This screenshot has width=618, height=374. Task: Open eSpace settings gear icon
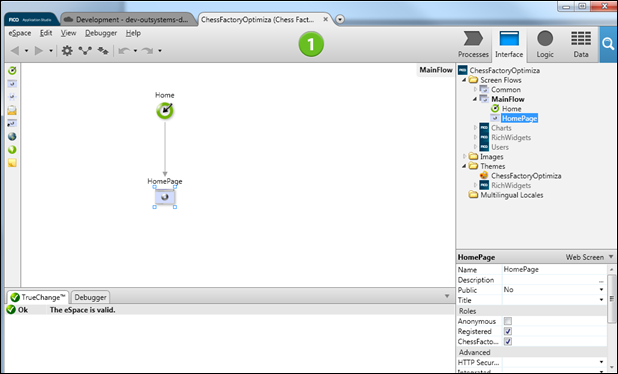click(67, 50)
